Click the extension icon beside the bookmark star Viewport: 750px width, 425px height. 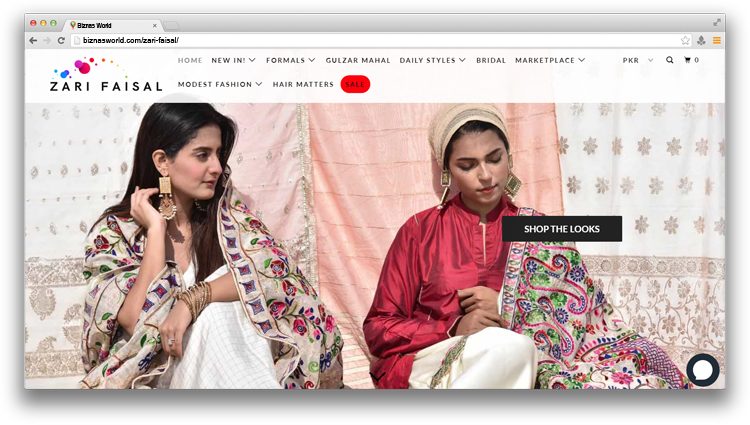[701, 40]
